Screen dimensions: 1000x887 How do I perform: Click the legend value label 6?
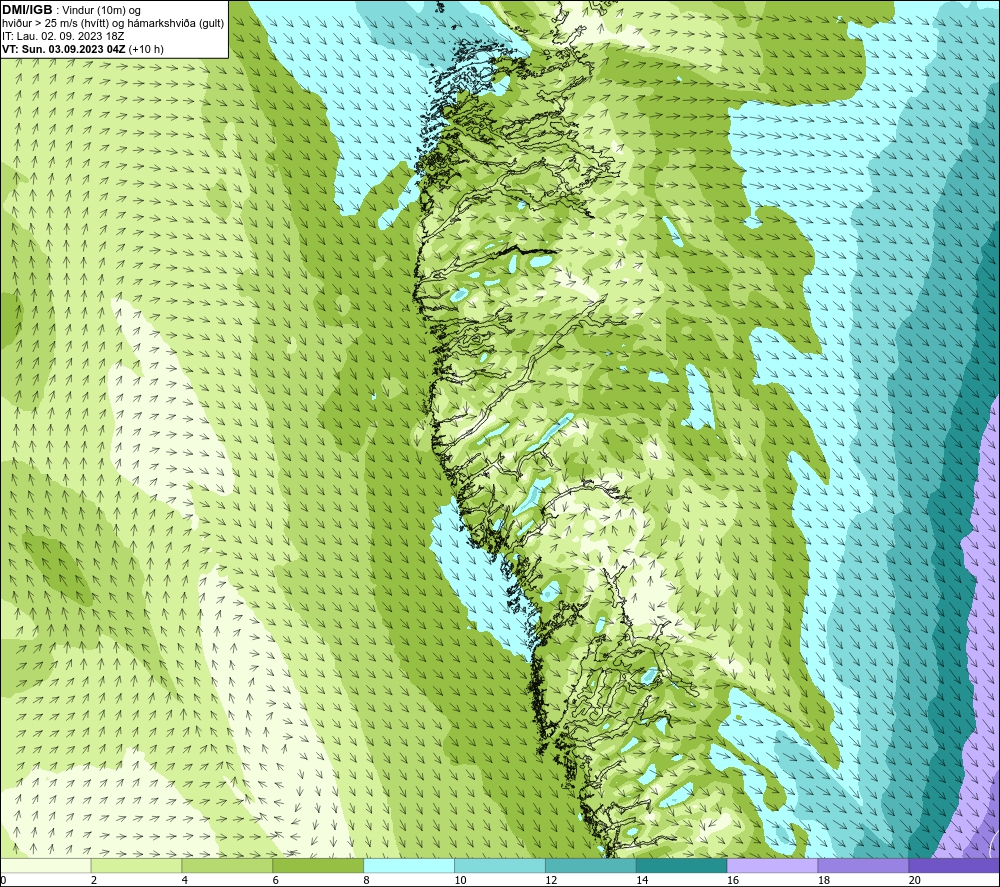point(276,881)
